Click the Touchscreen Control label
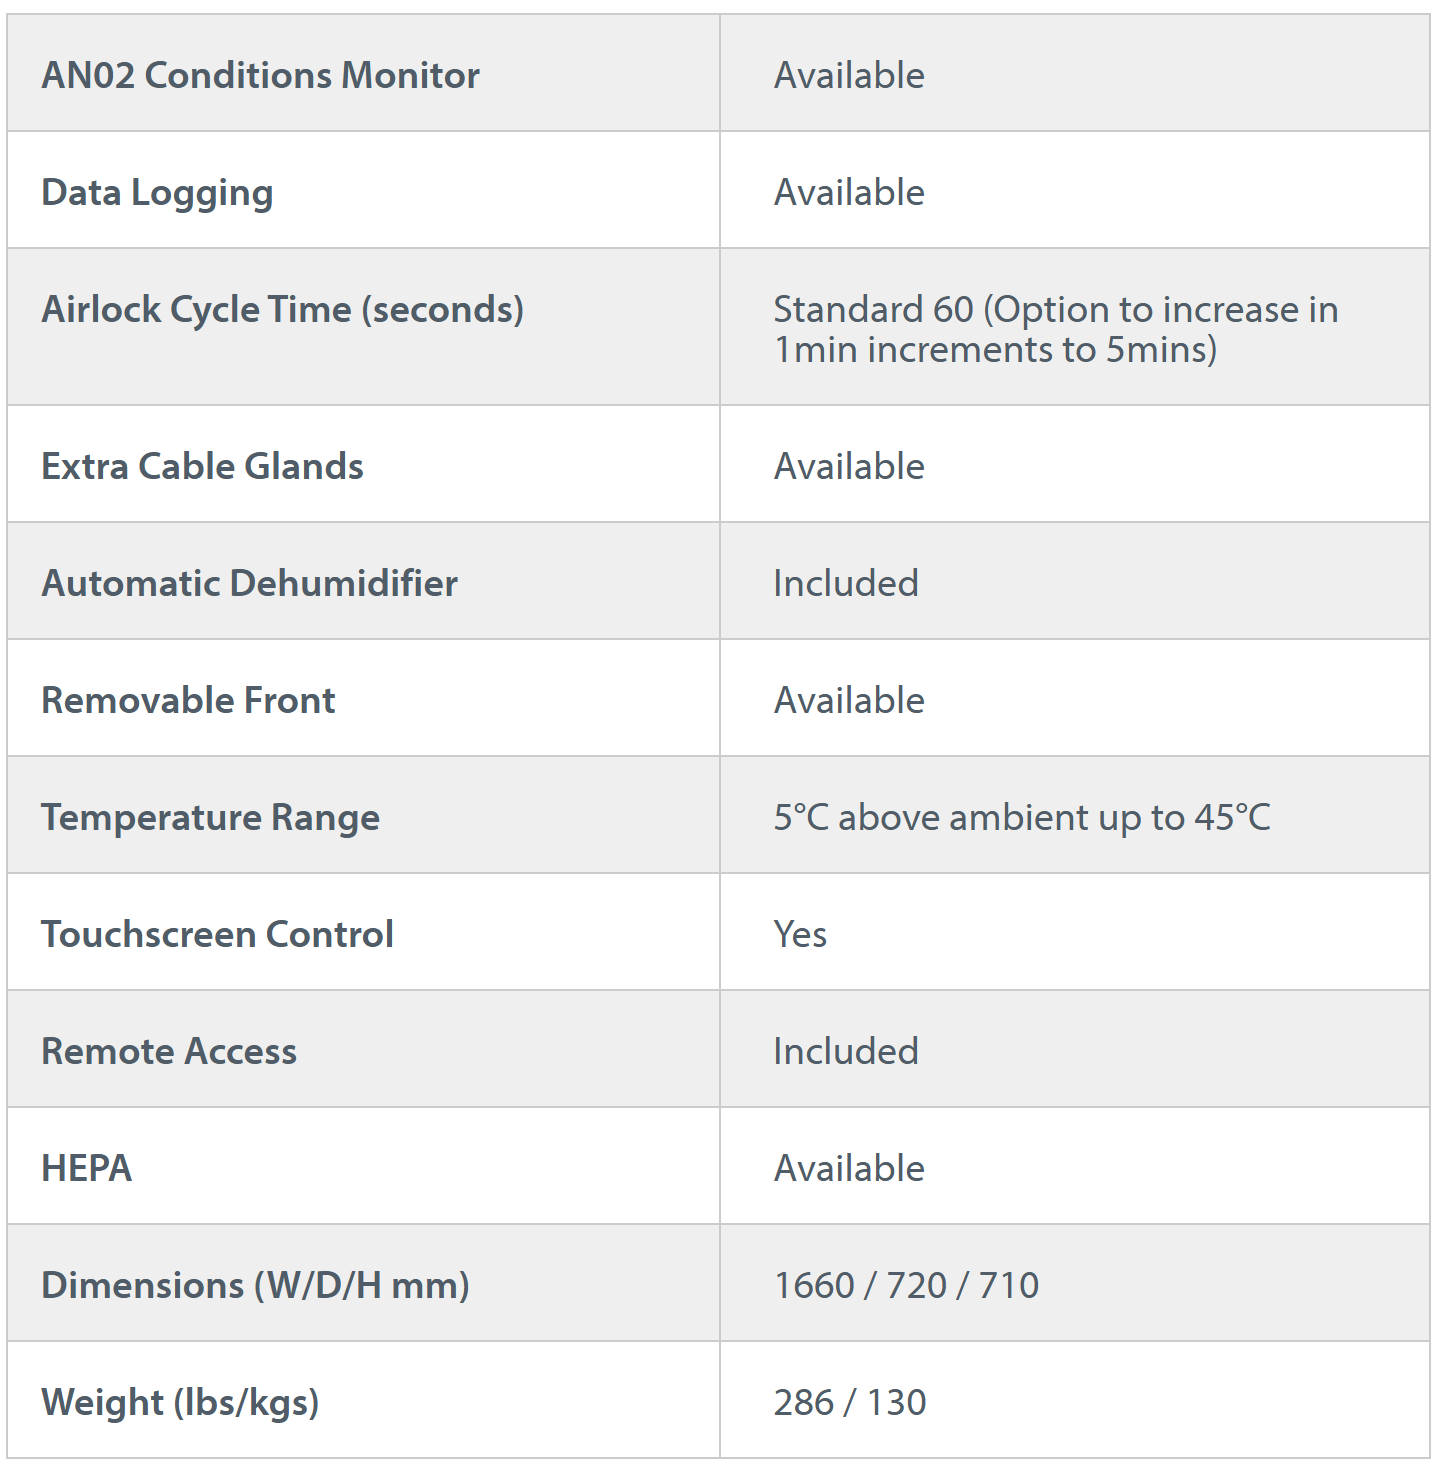This screenshot has height=1460, width=1432. (217, 934)
